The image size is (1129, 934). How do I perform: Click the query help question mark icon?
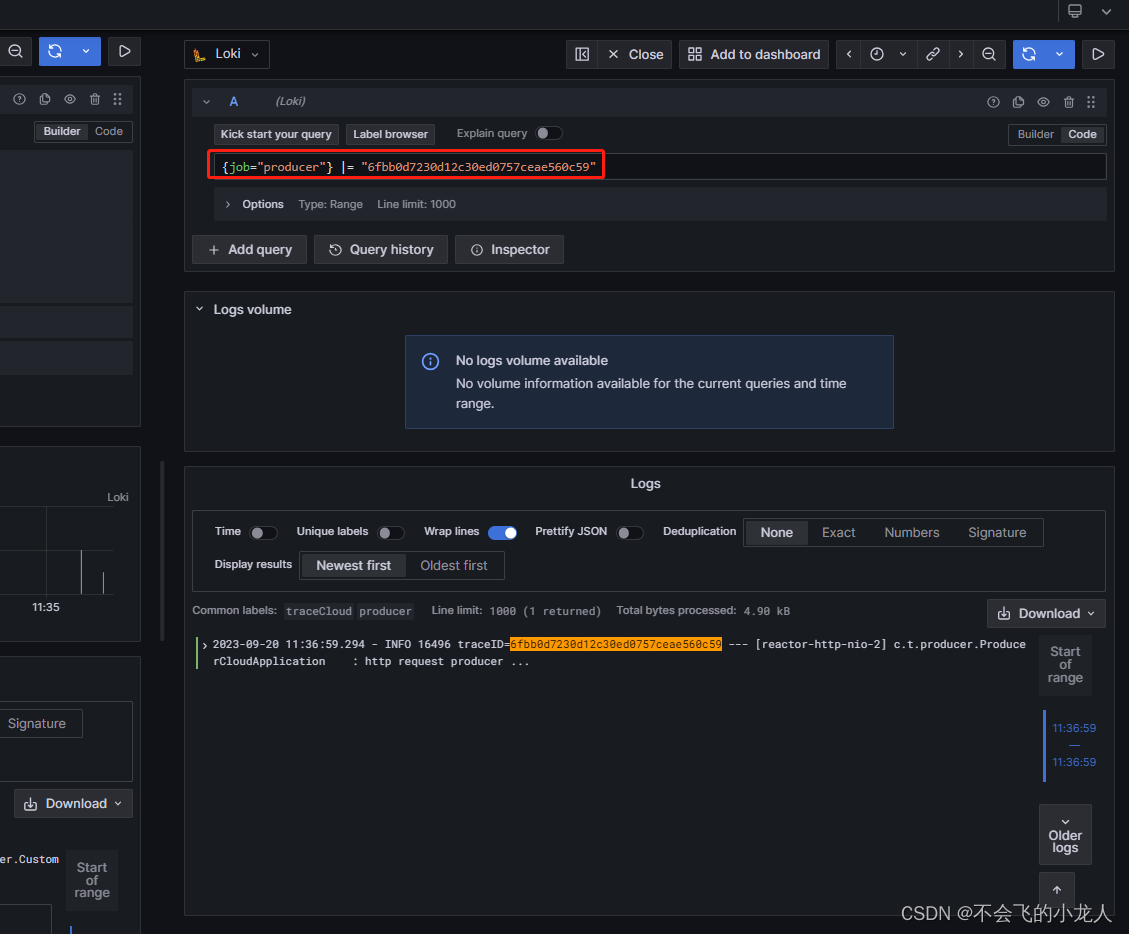click(993, 102)
